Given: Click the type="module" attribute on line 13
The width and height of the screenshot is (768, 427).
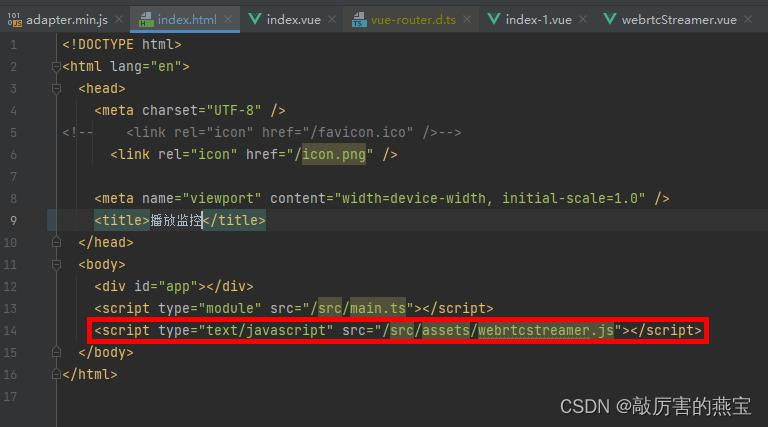Looking at the screenshot, I should point(210,308).
